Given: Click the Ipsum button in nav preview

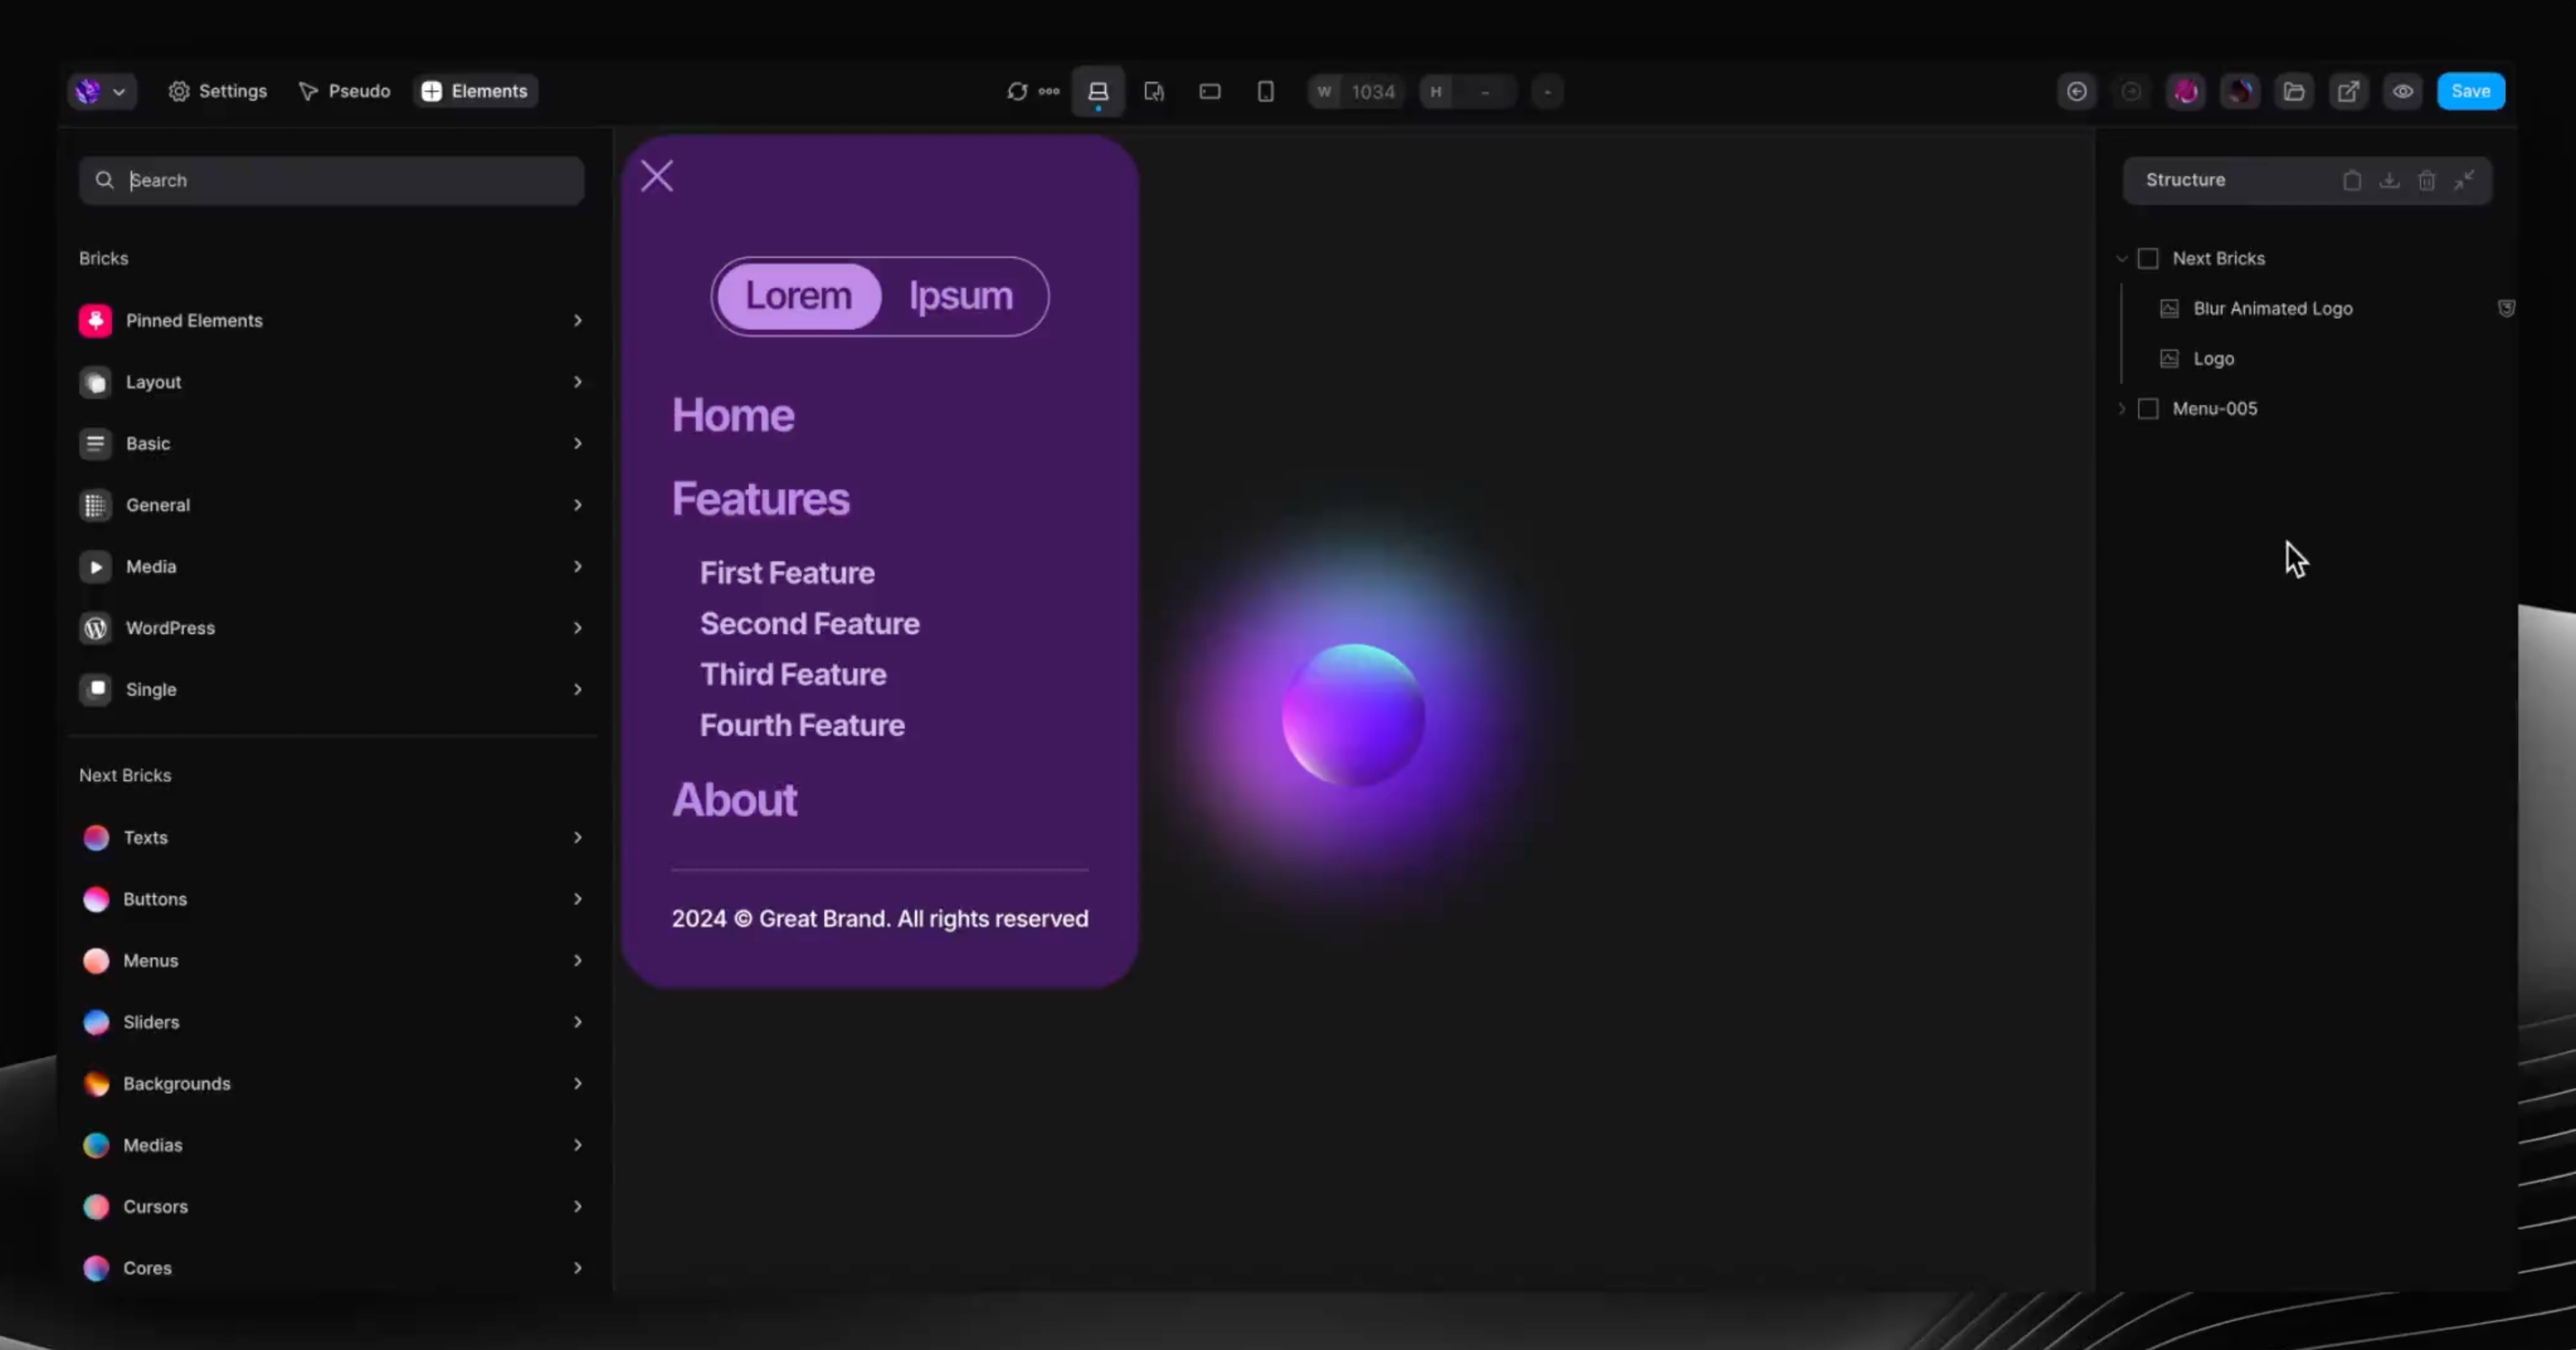Looking at the screenshot, I should pyautogui.click(x=961, y=294).
